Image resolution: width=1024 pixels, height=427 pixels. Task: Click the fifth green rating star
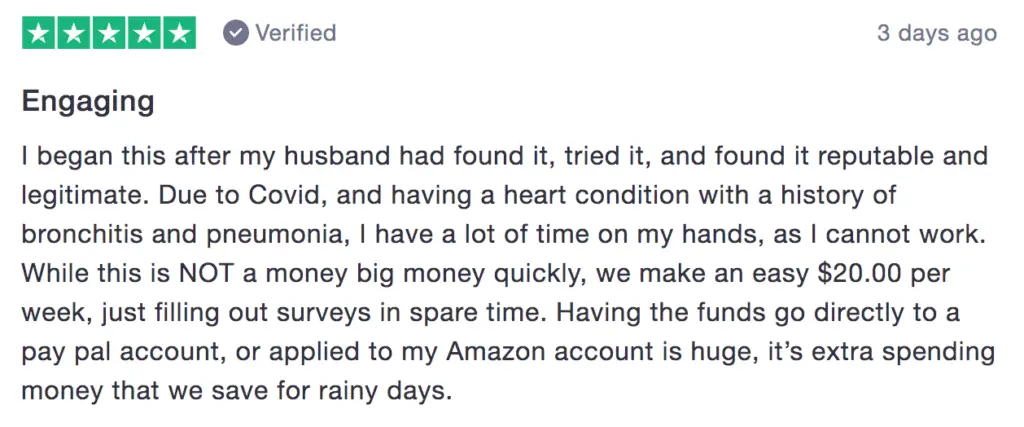(180, 33)
